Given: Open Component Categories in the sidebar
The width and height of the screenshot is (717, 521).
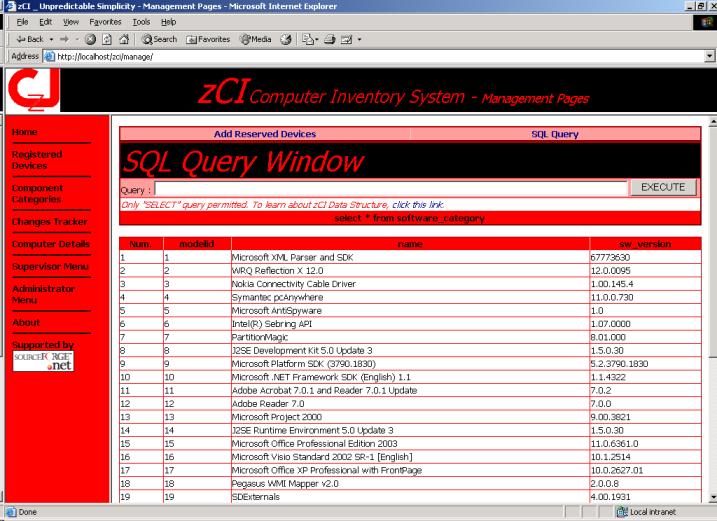Looking at the screenshot, I should [37, 193].
